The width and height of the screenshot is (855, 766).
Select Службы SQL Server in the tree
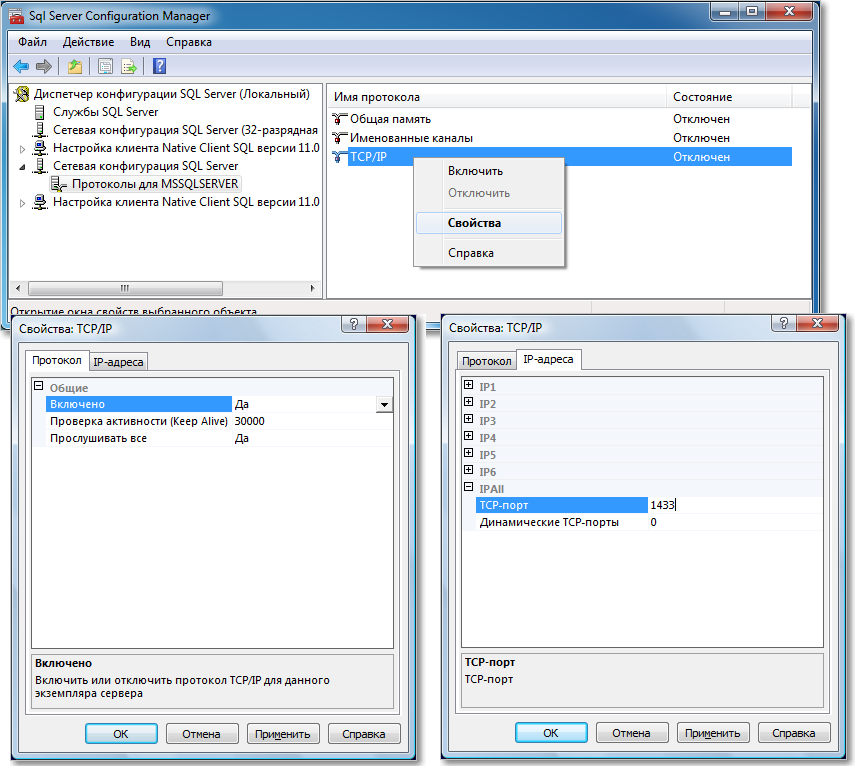pyautogui.click(x=105, y=112)
